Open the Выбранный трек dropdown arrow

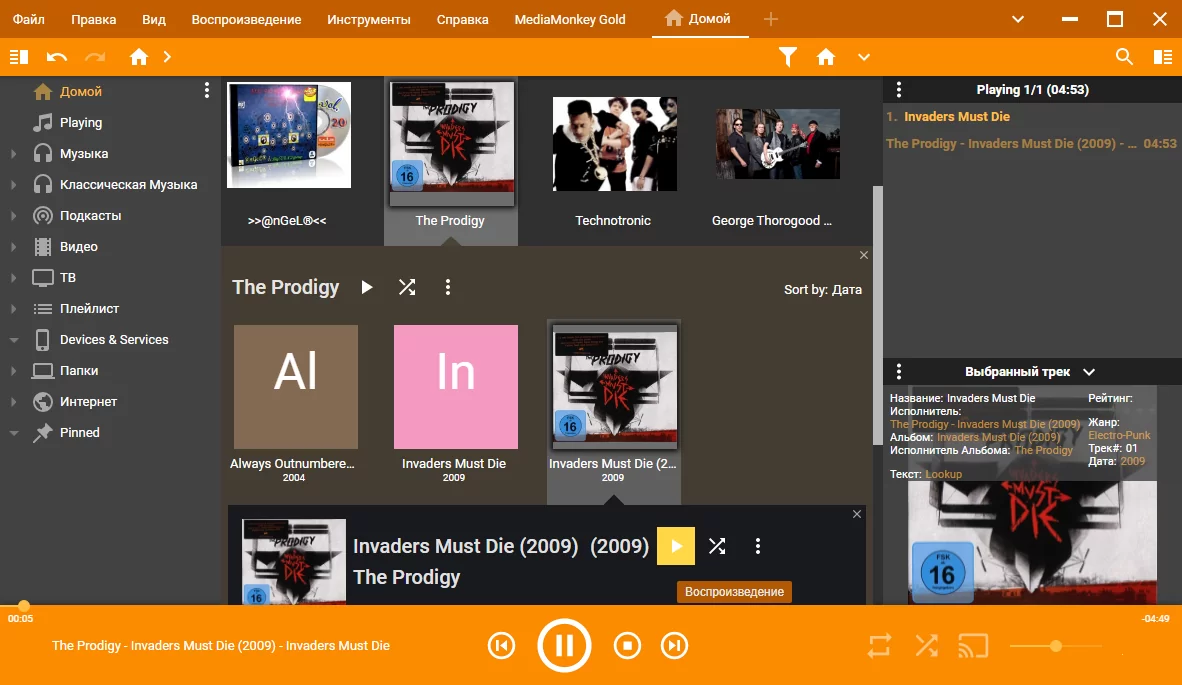click(1089, 372)
